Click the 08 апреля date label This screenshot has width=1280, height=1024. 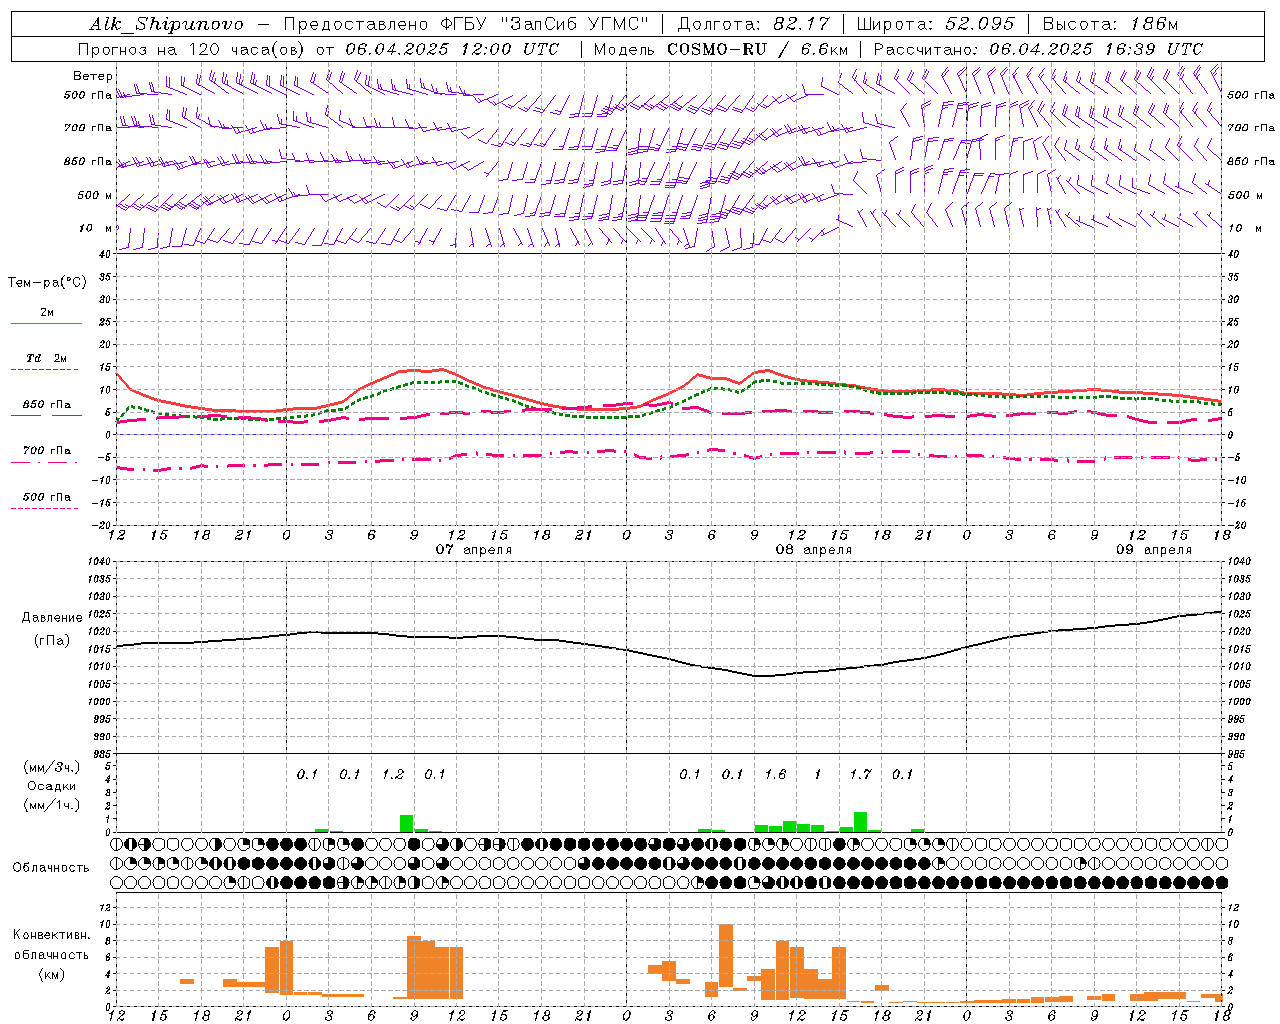[814, 549]
